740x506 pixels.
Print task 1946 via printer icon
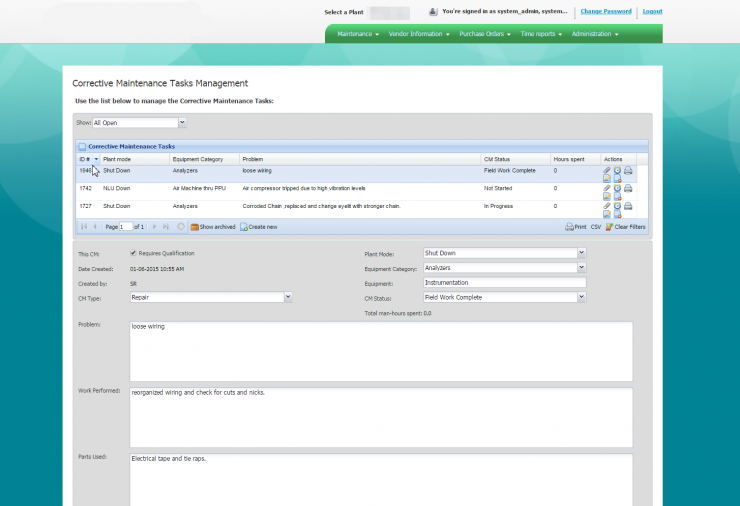coord(628,170)
